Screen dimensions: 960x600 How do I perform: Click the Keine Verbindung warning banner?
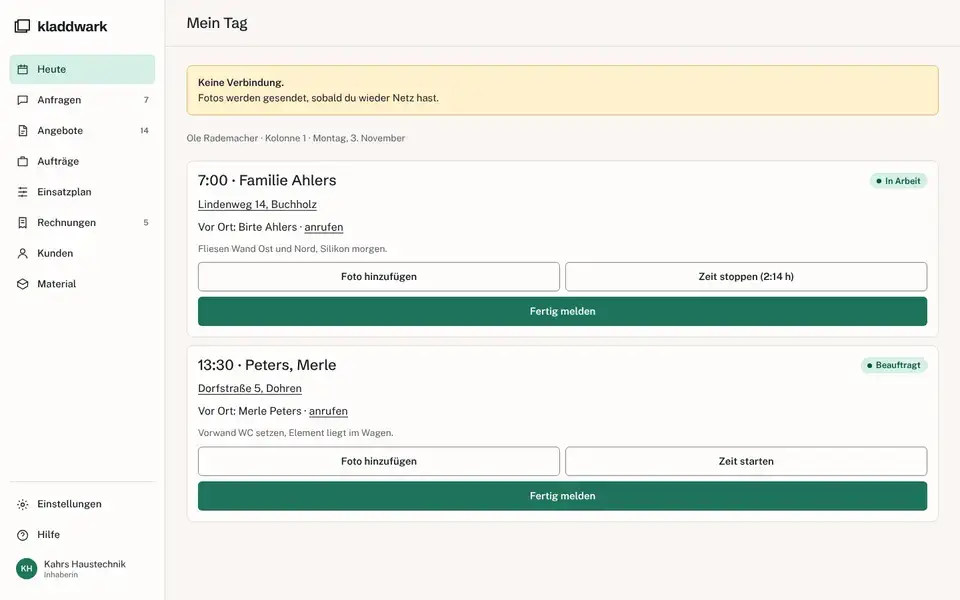point(562,90)
